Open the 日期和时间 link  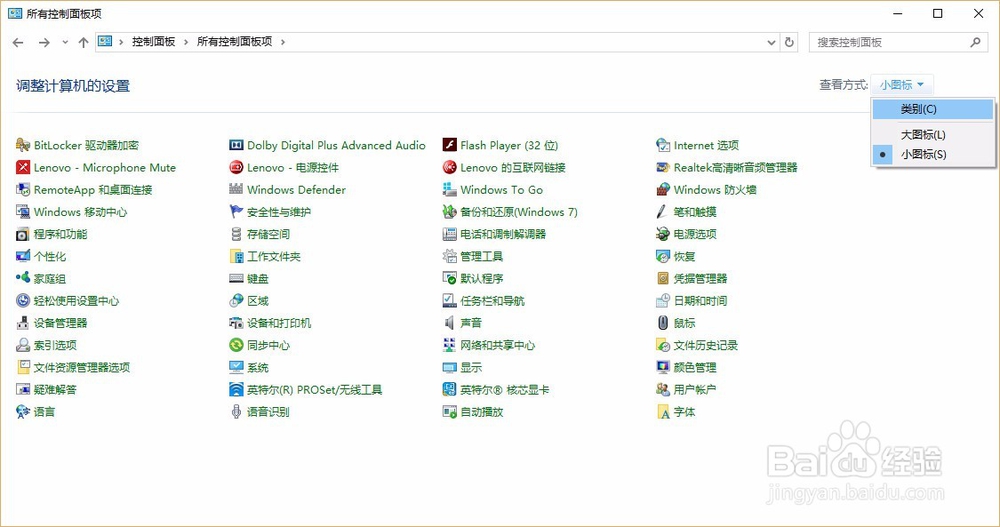click(x=700, y=301)
